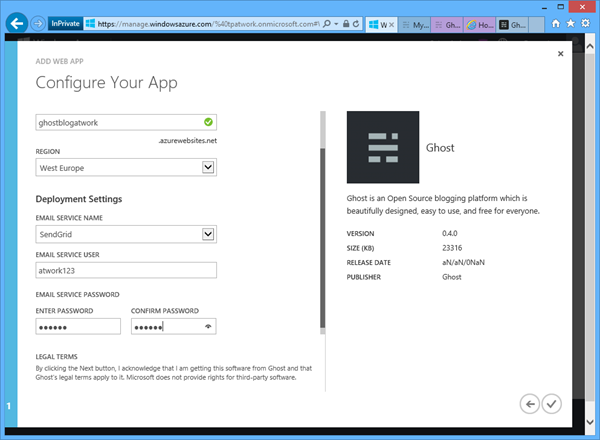Switch to the first 'Gh...' purple tab

click(447, 25)
